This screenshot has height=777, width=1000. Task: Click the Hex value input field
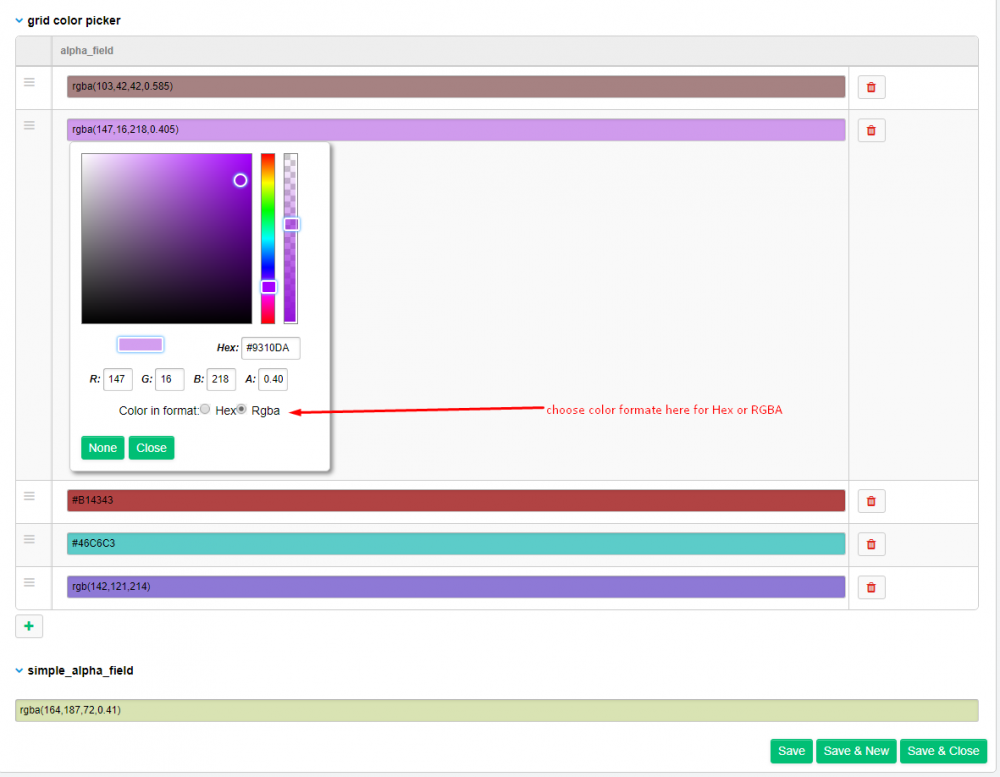pyautogui.click(x=270, y=348)
